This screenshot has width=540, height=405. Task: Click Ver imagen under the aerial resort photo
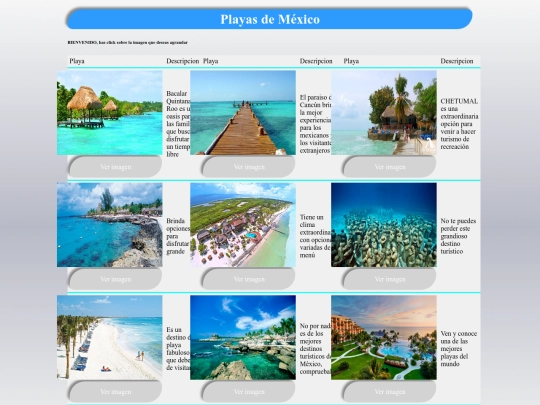tap(249, 279)
